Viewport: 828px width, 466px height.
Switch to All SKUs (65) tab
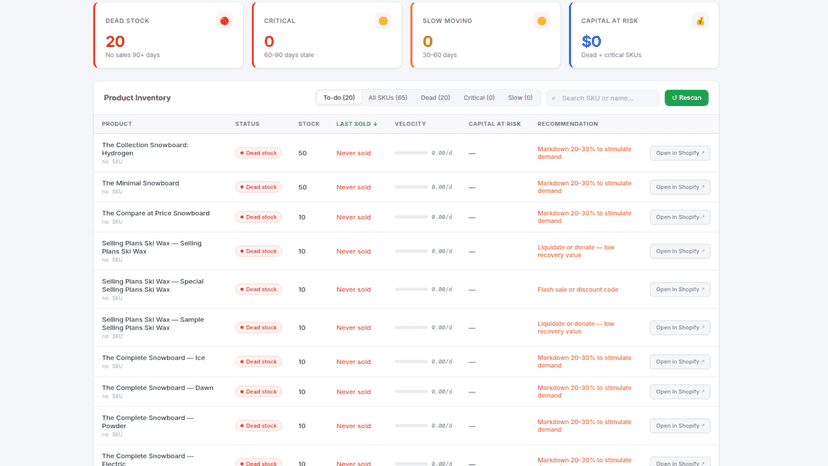tap(388, 98)
